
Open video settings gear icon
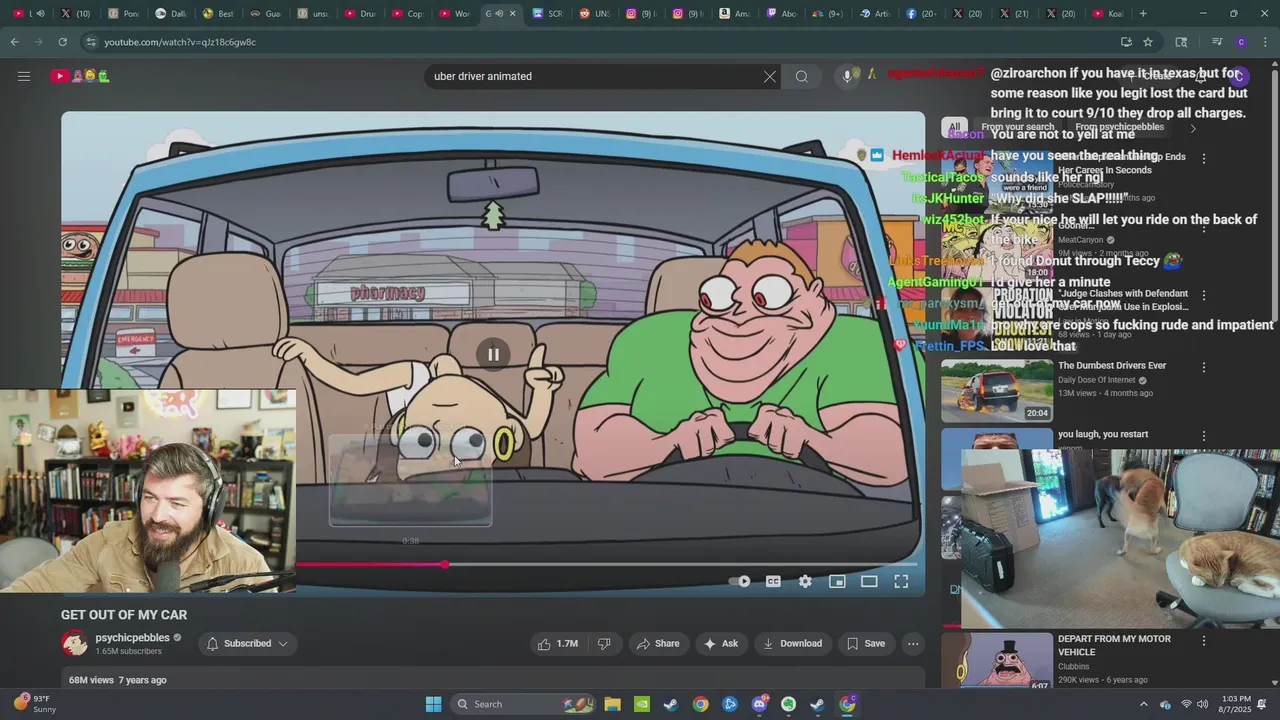pos(805,581)
